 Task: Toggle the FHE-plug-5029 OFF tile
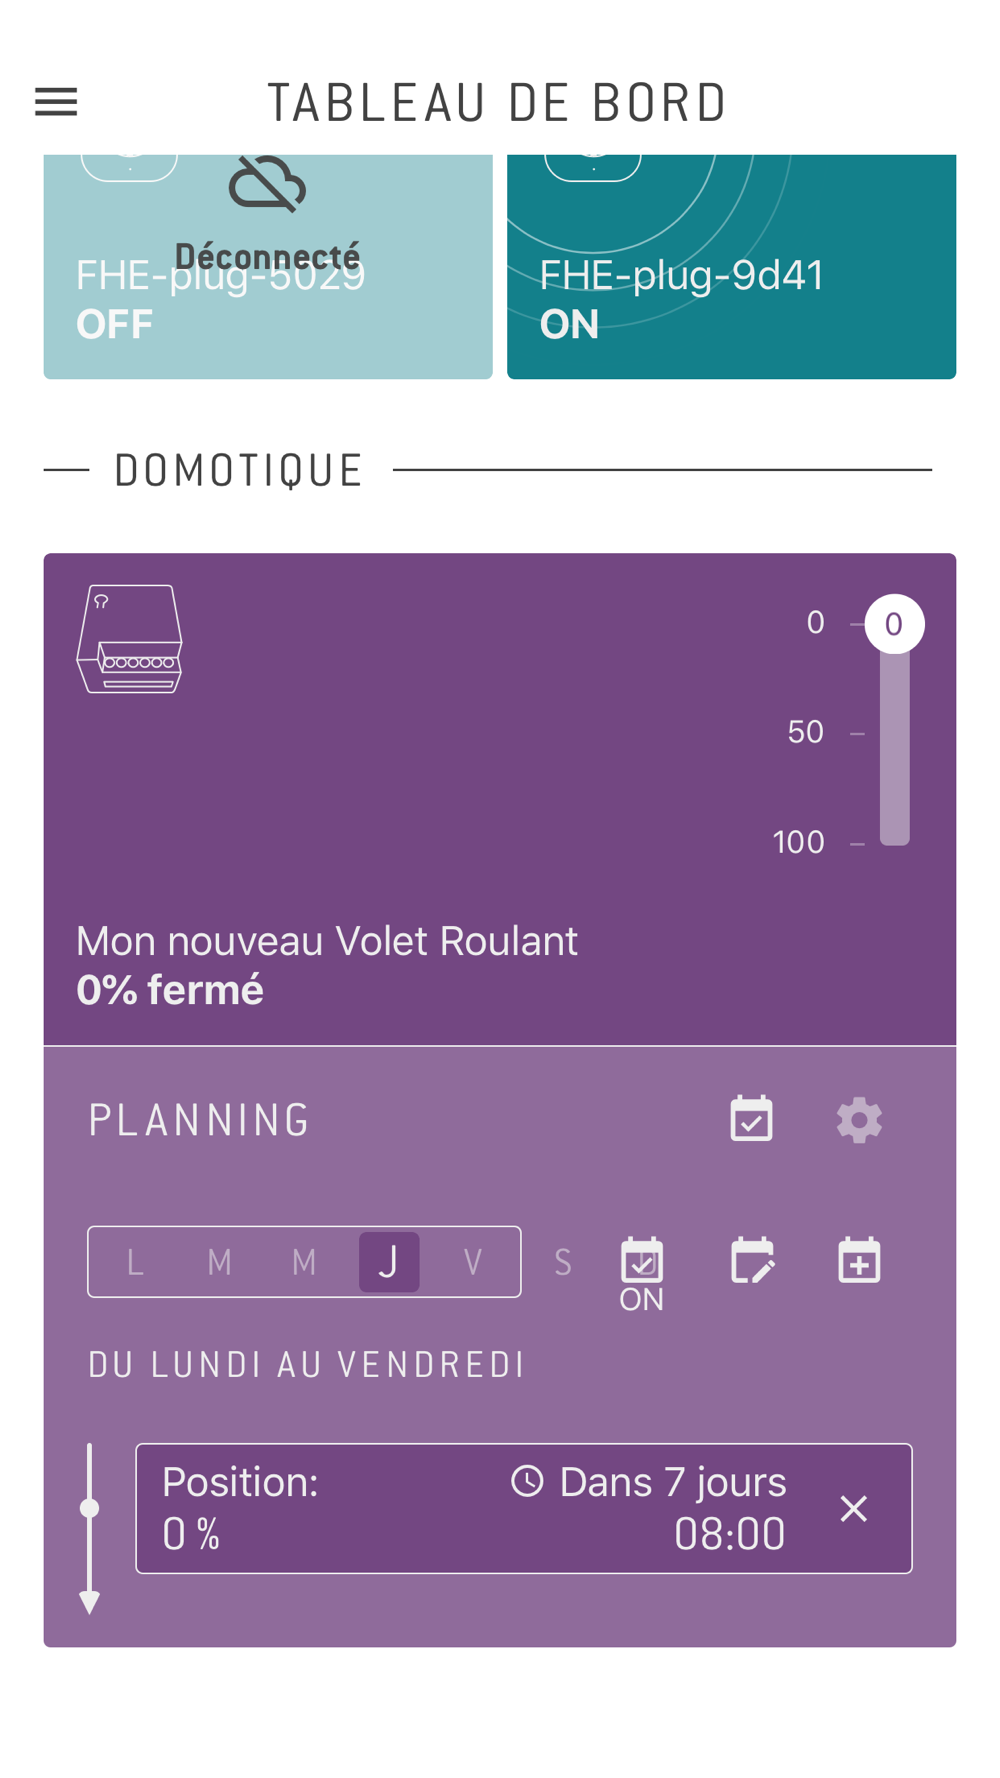click(268, 267)
